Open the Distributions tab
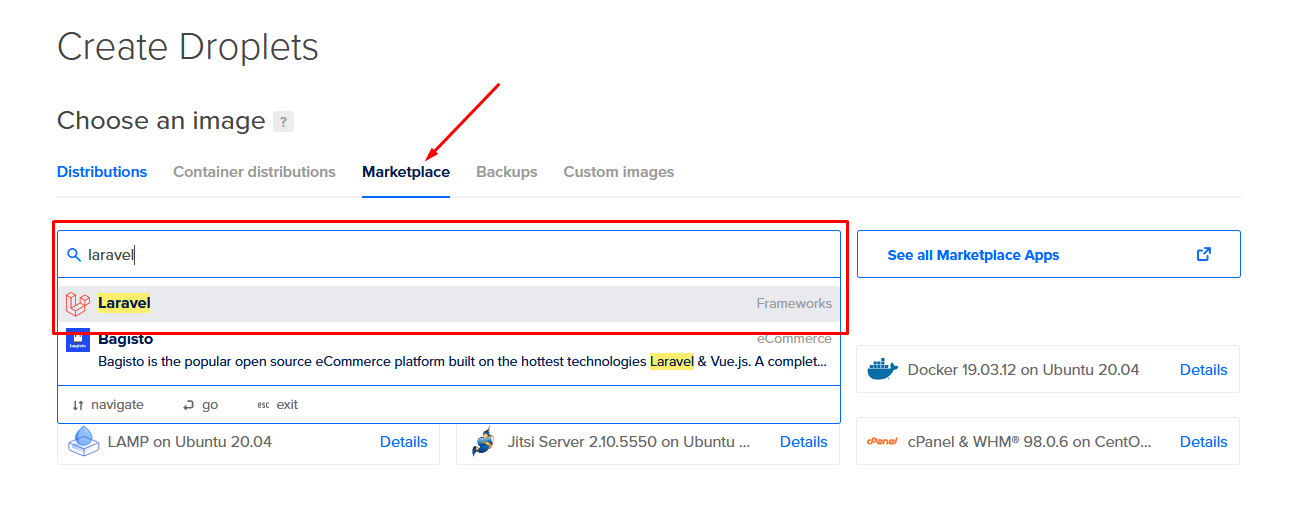Screen dimensions: 1296x522 [x=102, y=172]
